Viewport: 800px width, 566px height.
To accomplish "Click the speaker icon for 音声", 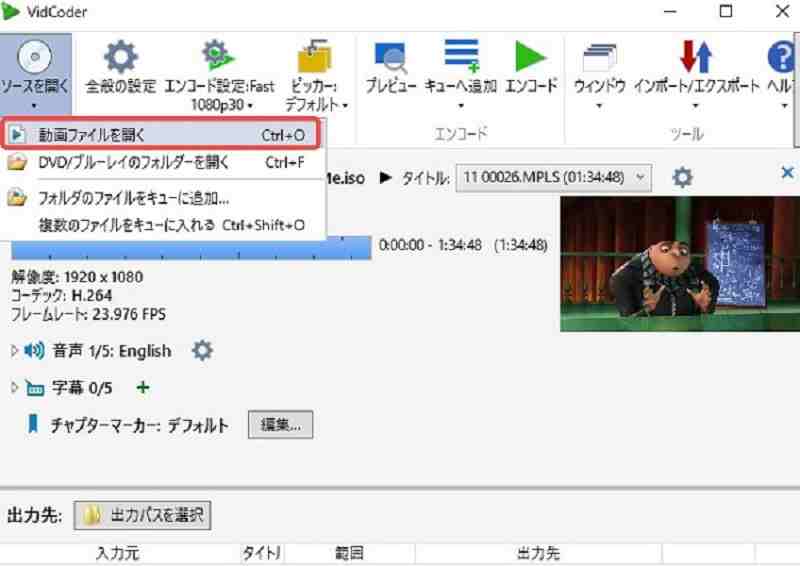I will [34, 351].
